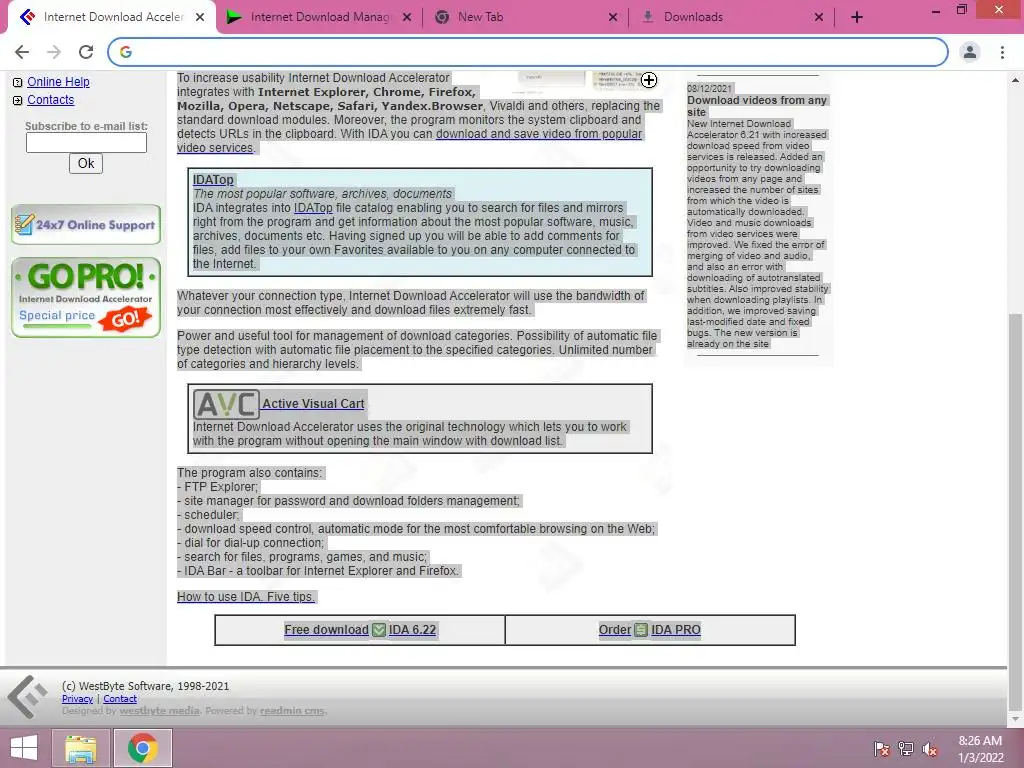Open the Windows Start menu

pos(24,748)
